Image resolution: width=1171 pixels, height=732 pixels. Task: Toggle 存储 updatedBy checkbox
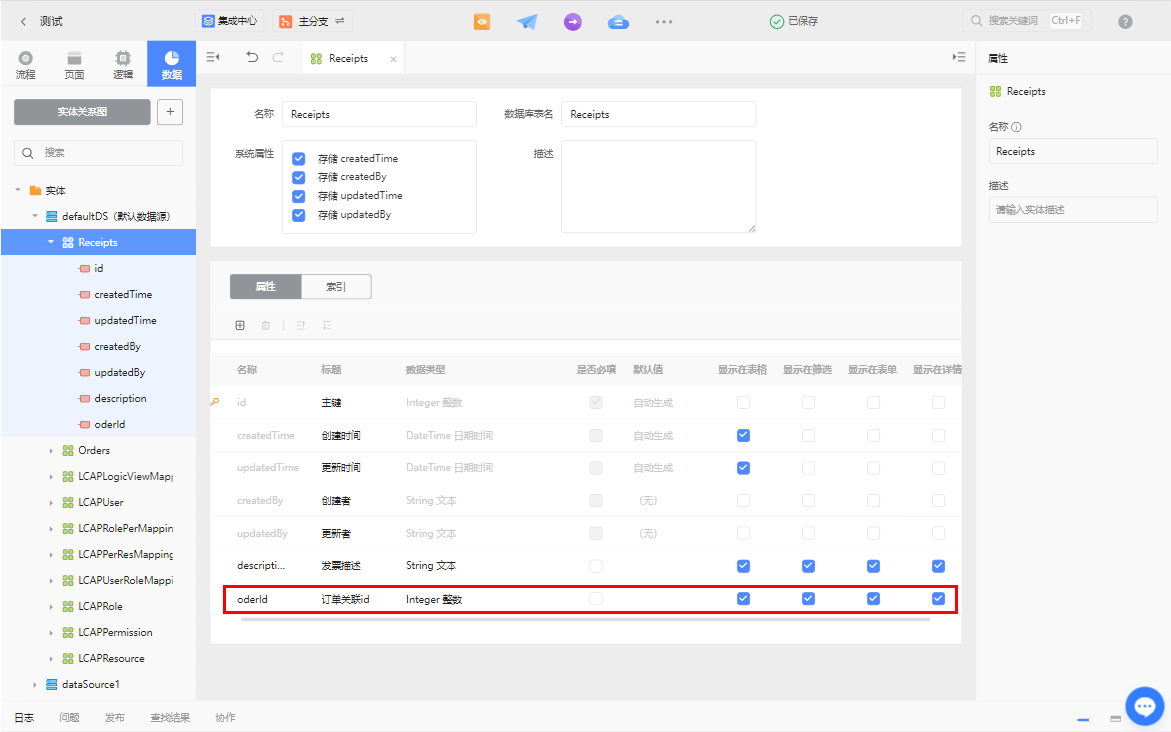click(x=299, y=214)
